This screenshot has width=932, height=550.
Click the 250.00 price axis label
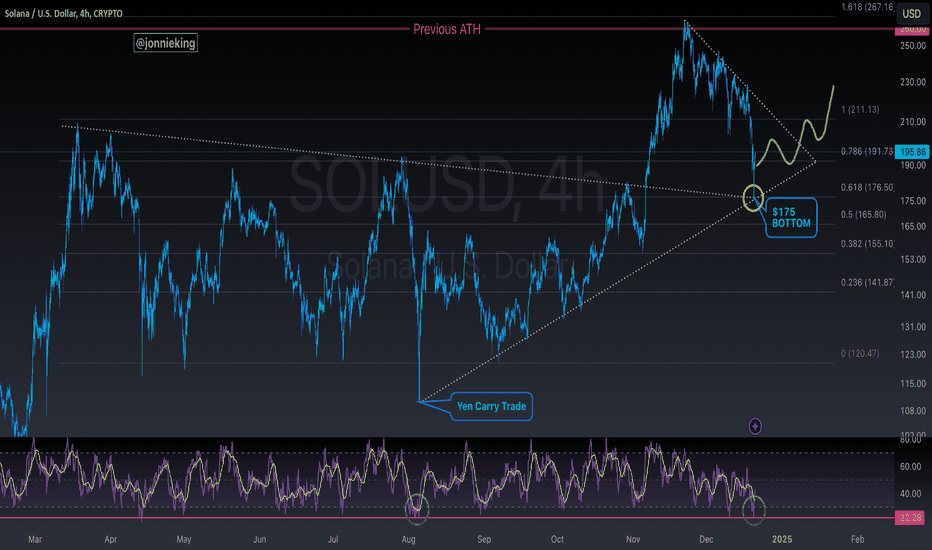(913, 46)
